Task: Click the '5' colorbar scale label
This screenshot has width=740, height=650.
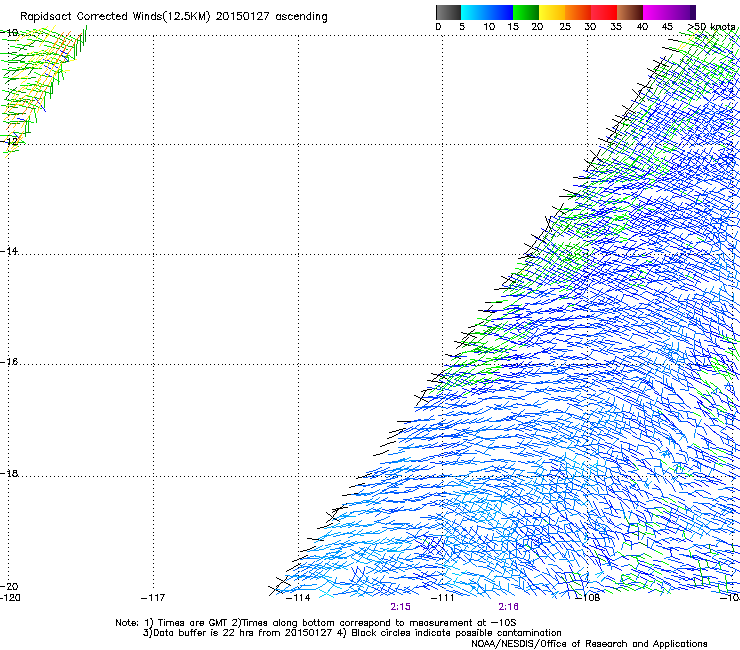Action: (x=462, y=27)
